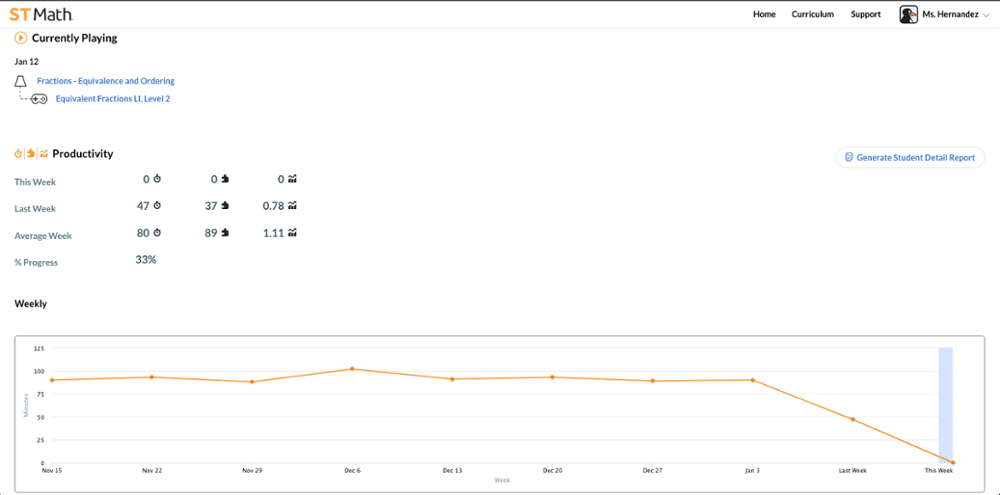Select the Nov 15 data point on chart
This screenshot has width=1000, height=495.
(51, 380)
